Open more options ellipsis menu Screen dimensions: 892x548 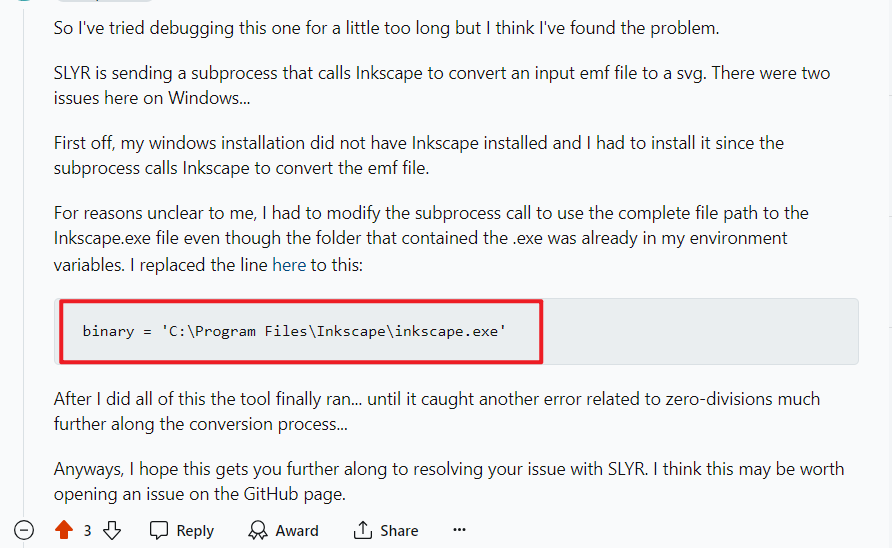(459, 530)
